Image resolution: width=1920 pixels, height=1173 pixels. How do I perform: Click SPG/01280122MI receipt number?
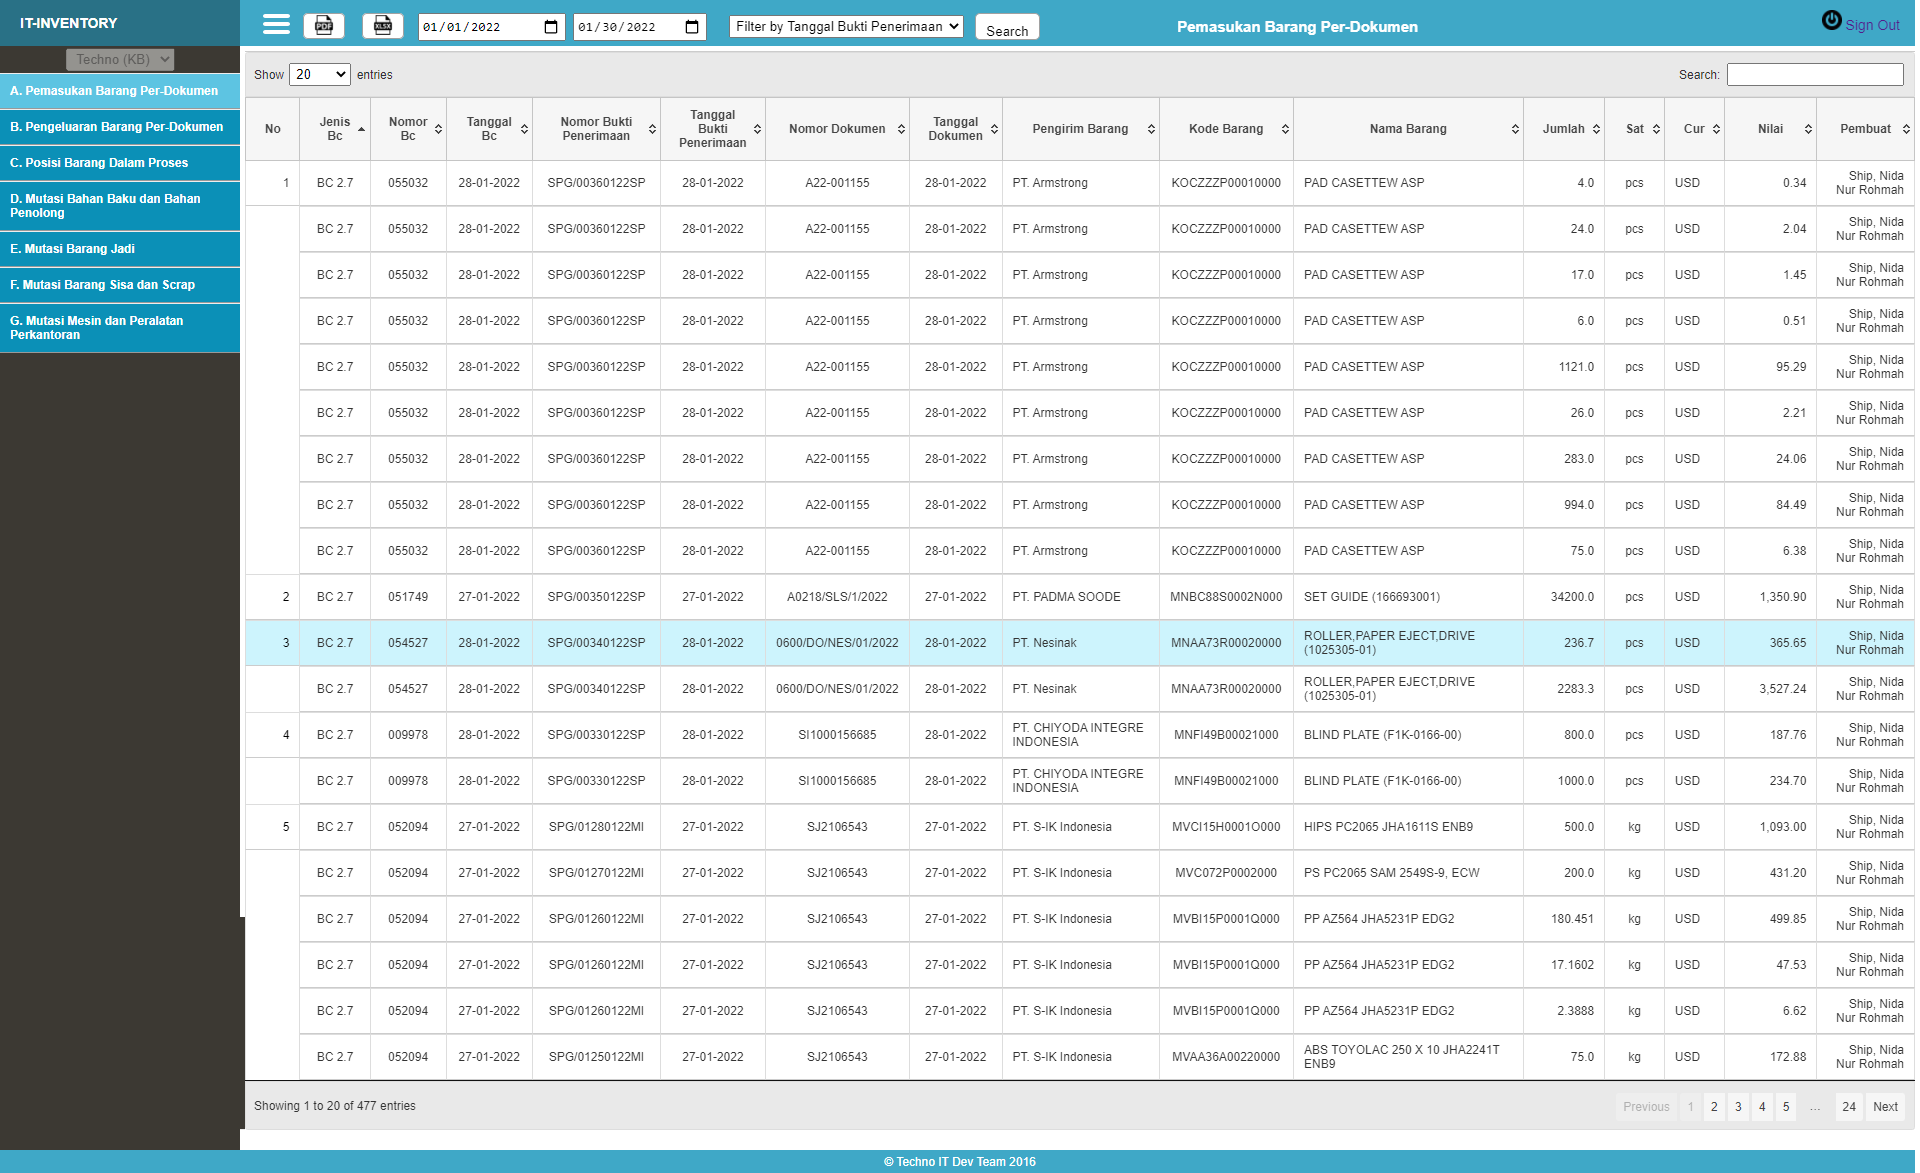[596, 827]
